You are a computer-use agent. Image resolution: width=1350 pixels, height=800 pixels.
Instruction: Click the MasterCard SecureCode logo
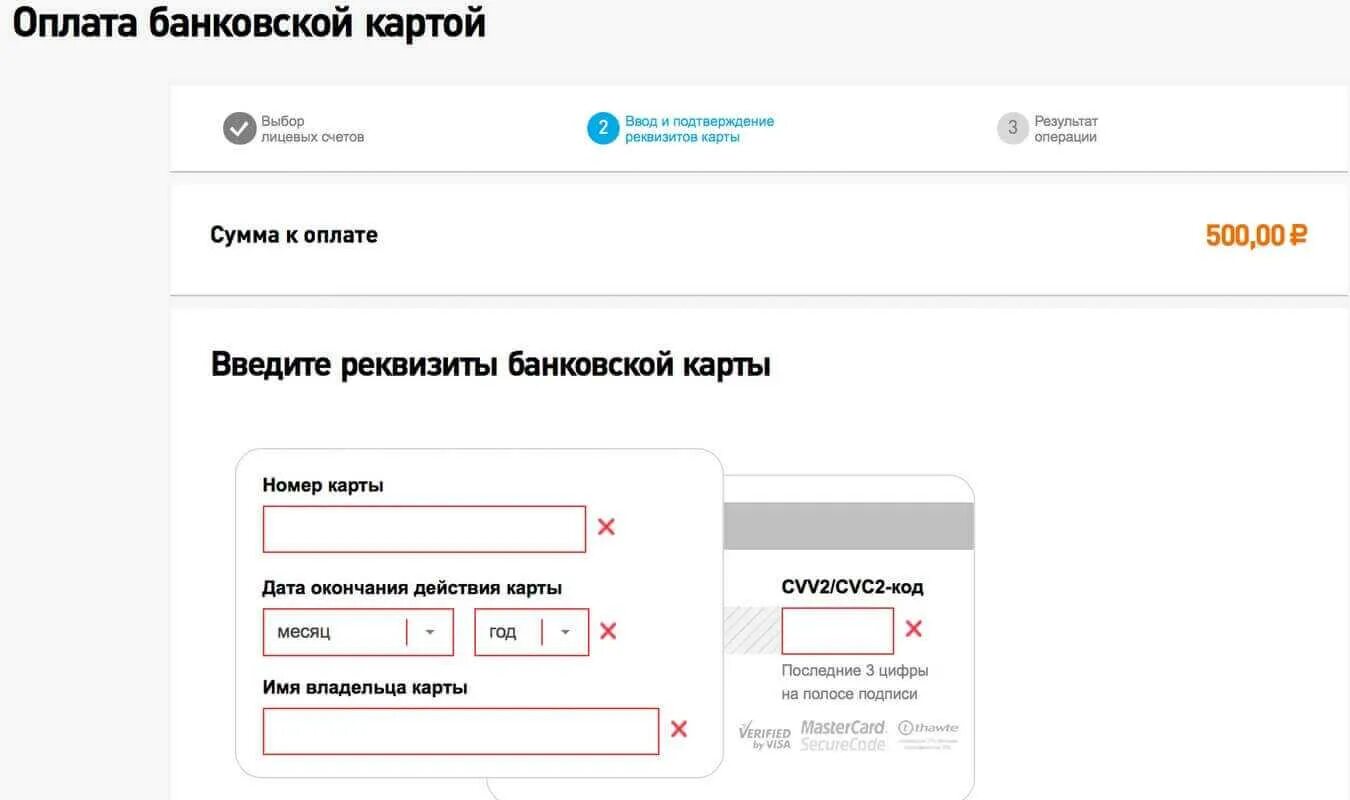[x=843, y=733]
